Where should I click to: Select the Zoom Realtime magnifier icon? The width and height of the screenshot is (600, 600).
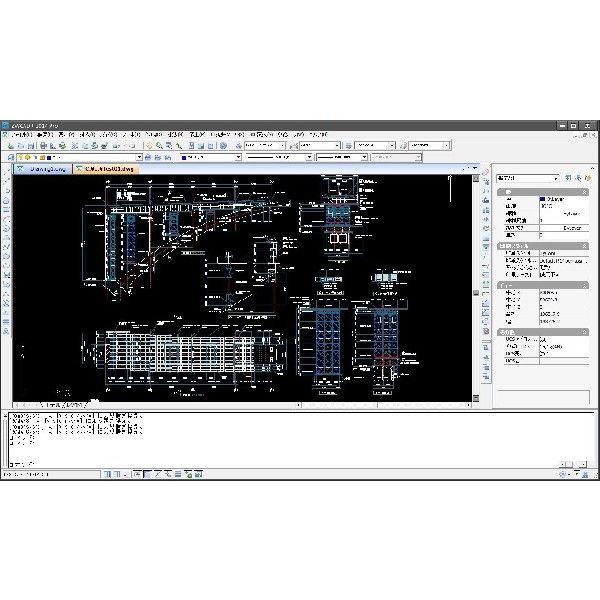pyautogui.click(x=159, y=146)
